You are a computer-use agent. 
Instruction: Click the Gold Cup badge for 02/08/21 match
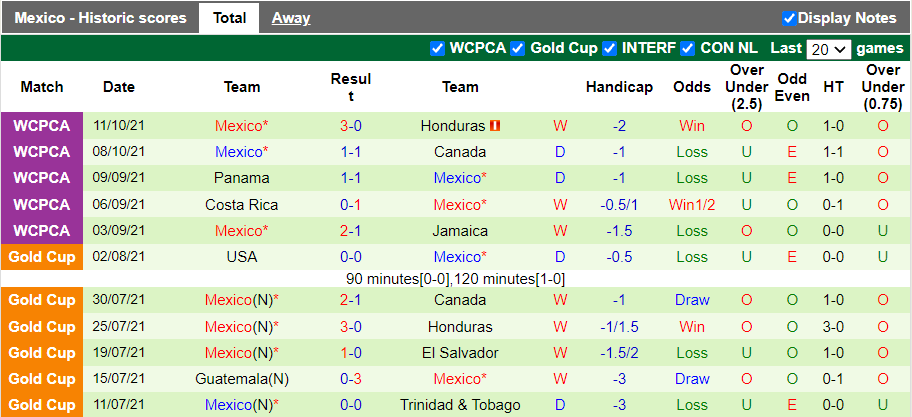[x=41, y=256]
